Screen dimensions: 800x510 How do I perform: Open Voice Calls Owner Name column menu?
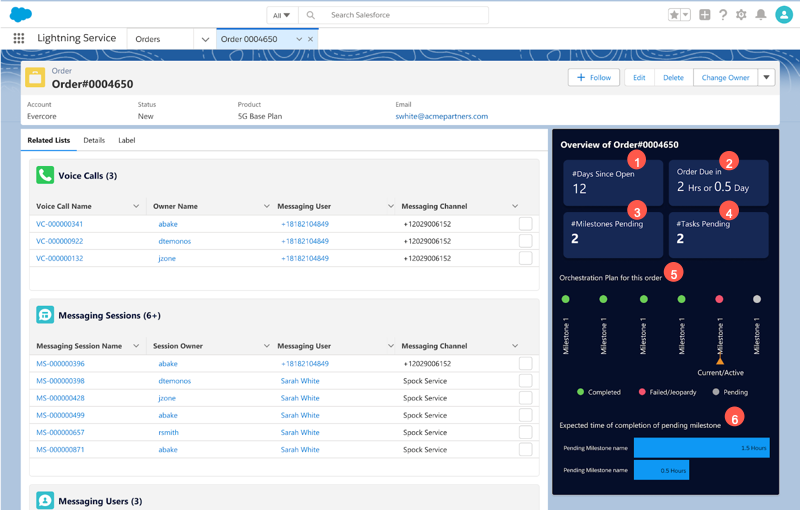point(266,206)
